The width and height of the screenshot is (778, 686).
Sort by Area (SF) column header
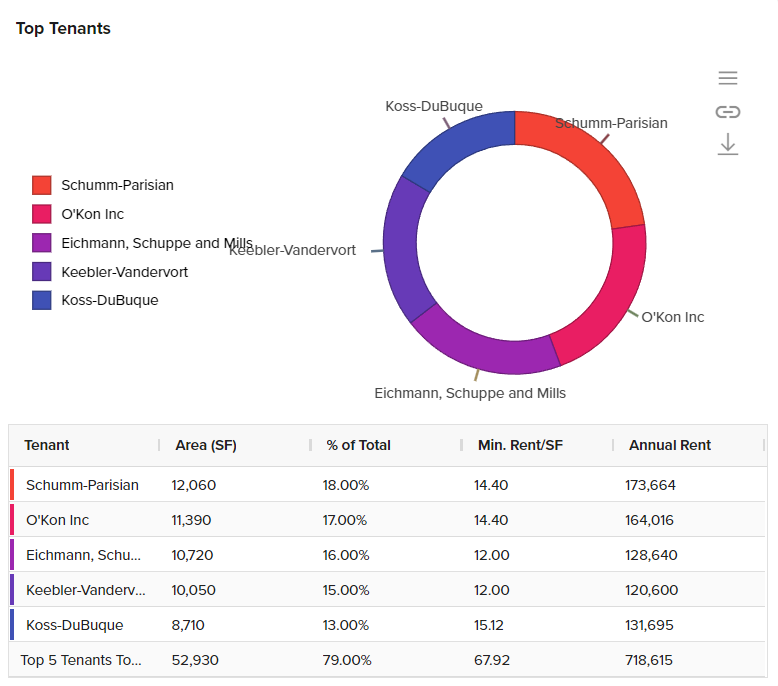[206, 445]
